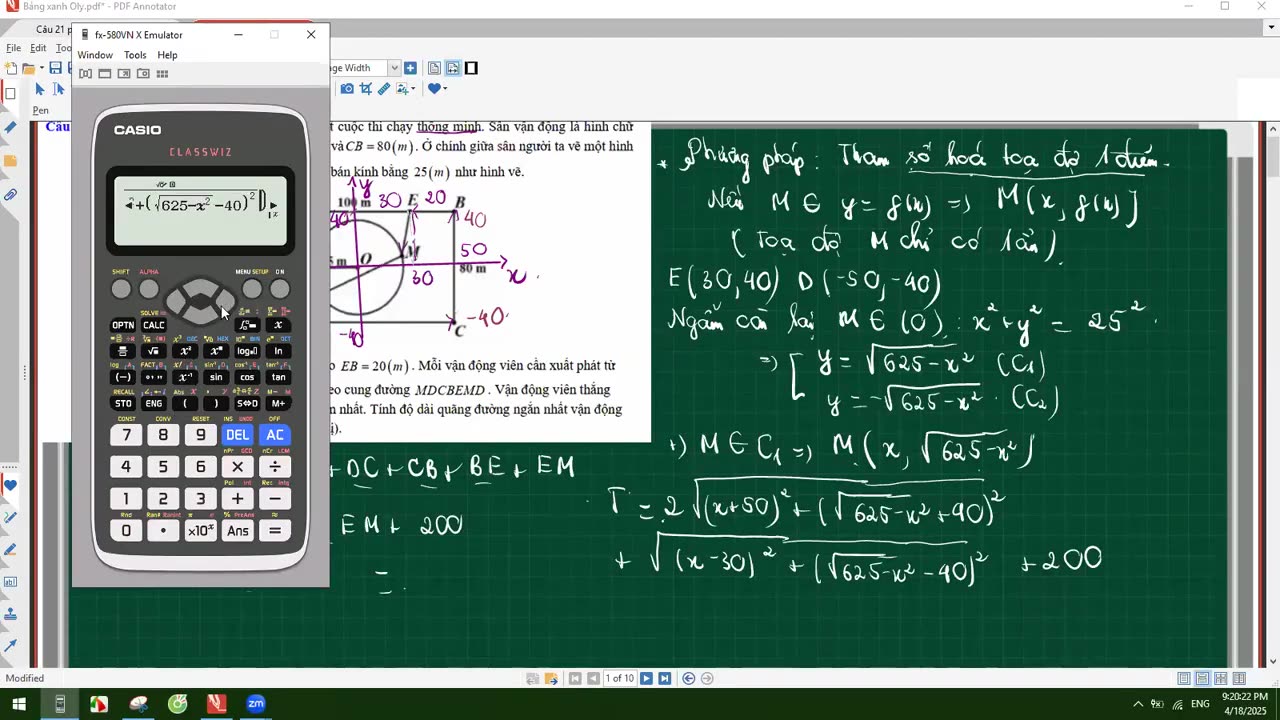Open the Window menu in calculator emulator
Screen dimensions: 1280x720
click(x=95, y=55)
